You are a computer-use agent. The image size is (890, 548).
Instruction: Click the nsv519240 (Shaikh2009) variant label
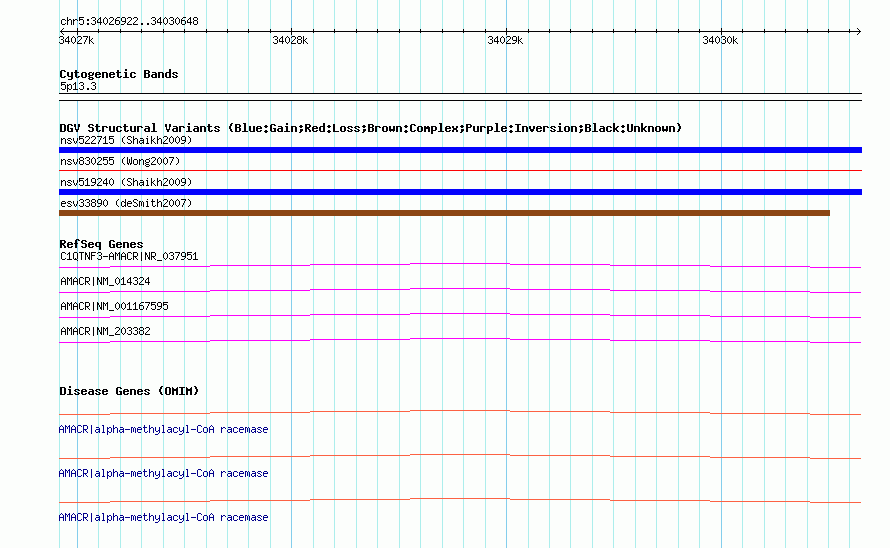point(126,182)
